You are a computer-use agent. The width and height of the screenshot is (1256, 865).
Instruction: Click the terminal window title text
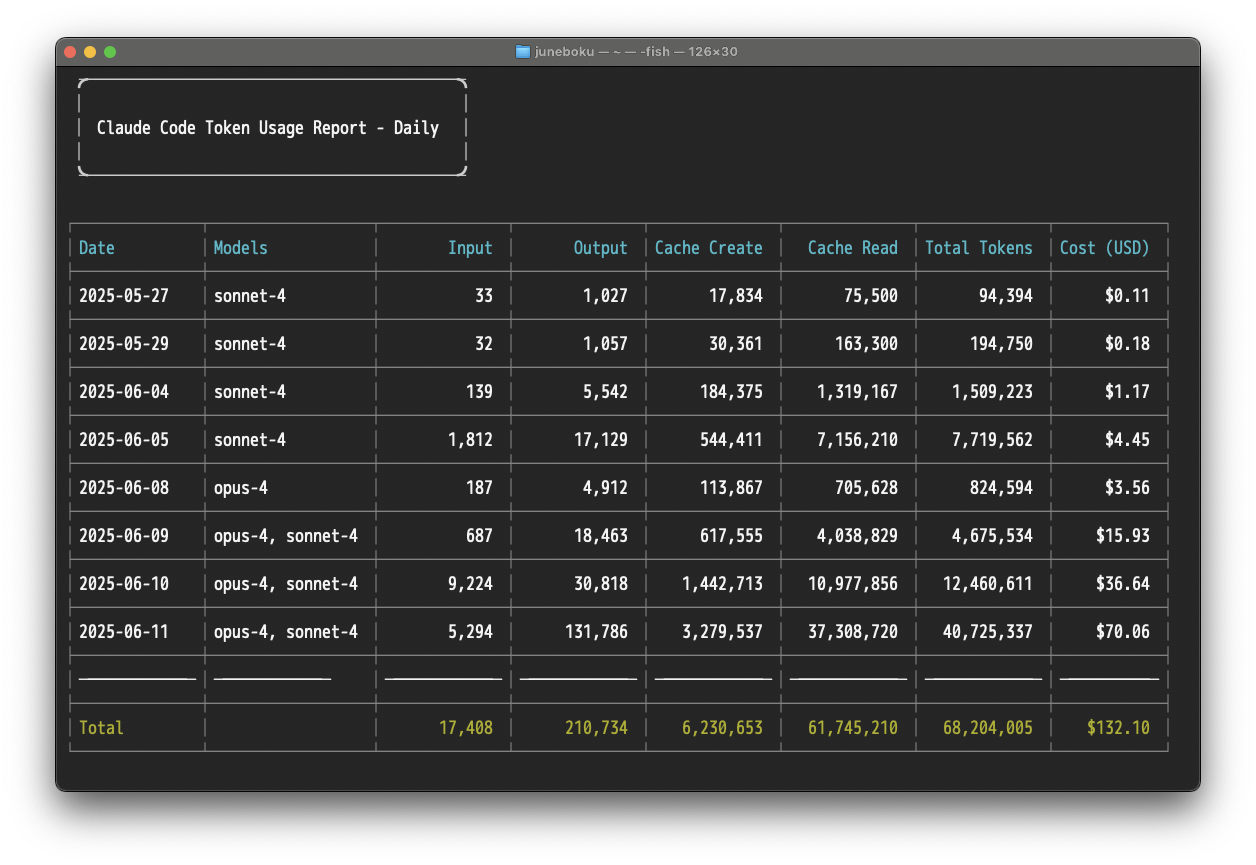pyautogui.click(x=635, y=52)
